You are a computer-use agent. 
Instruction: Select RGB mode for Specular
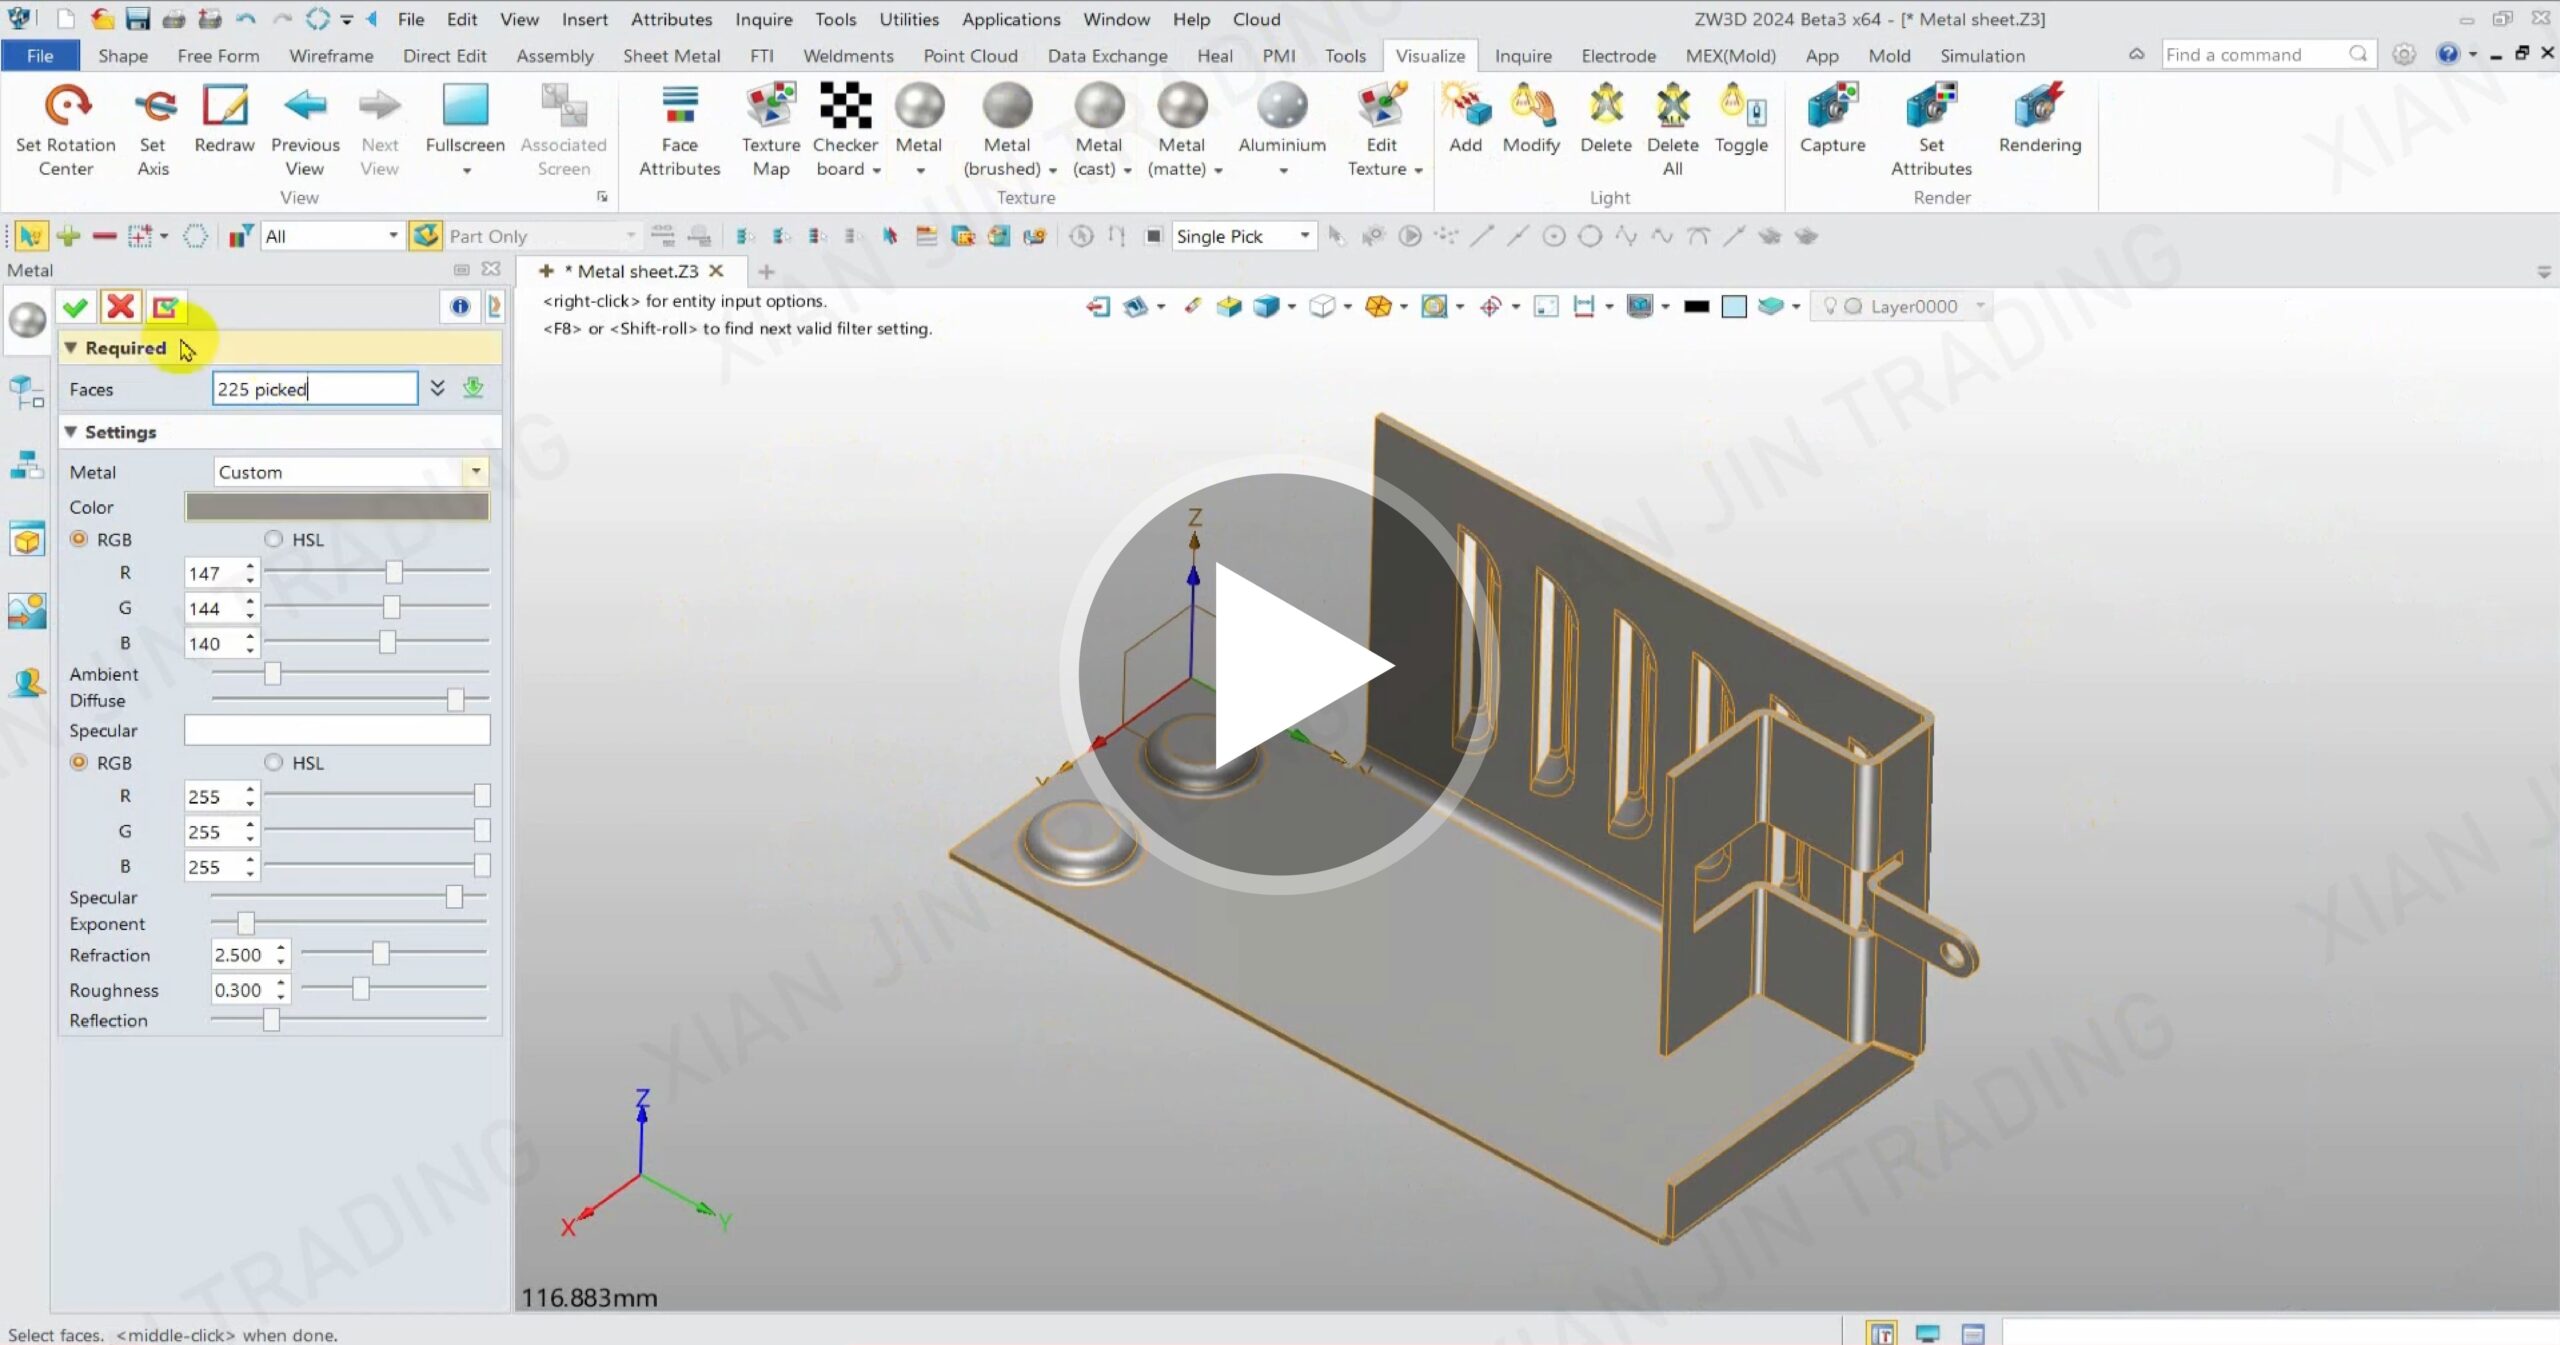79,762
